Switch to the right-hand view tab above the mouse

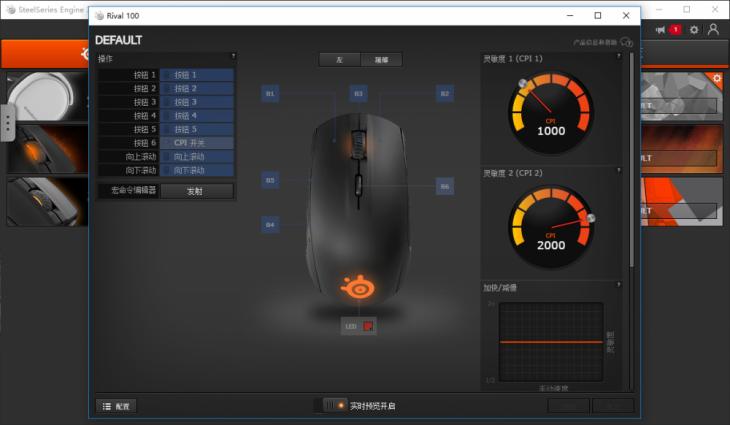[381, 60]
